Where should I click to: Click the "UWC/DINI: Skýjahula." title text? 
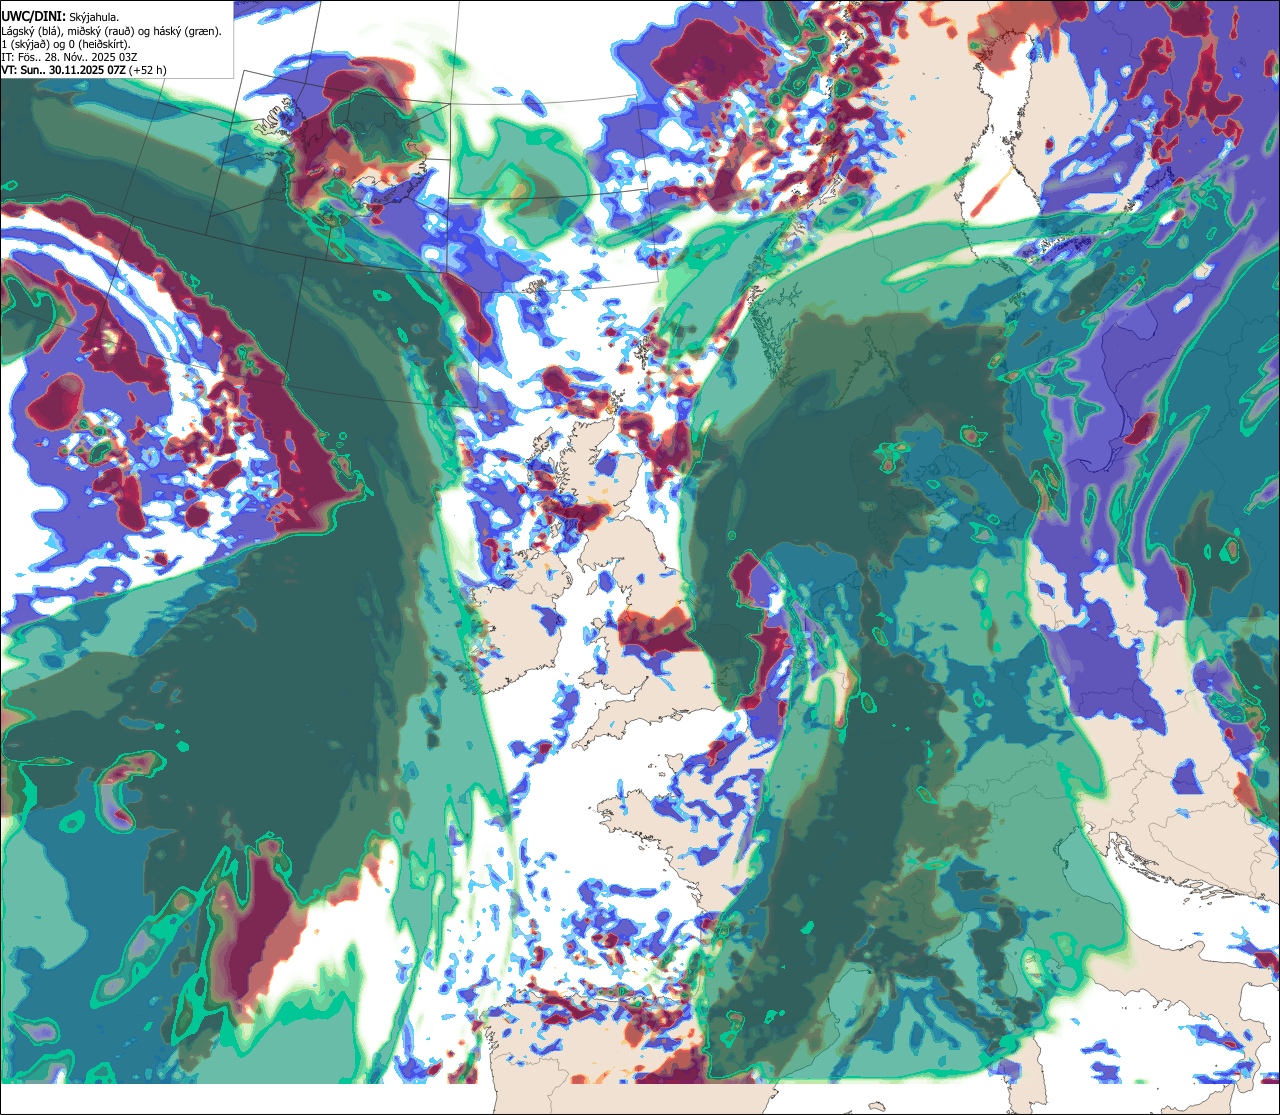point(60,16)
